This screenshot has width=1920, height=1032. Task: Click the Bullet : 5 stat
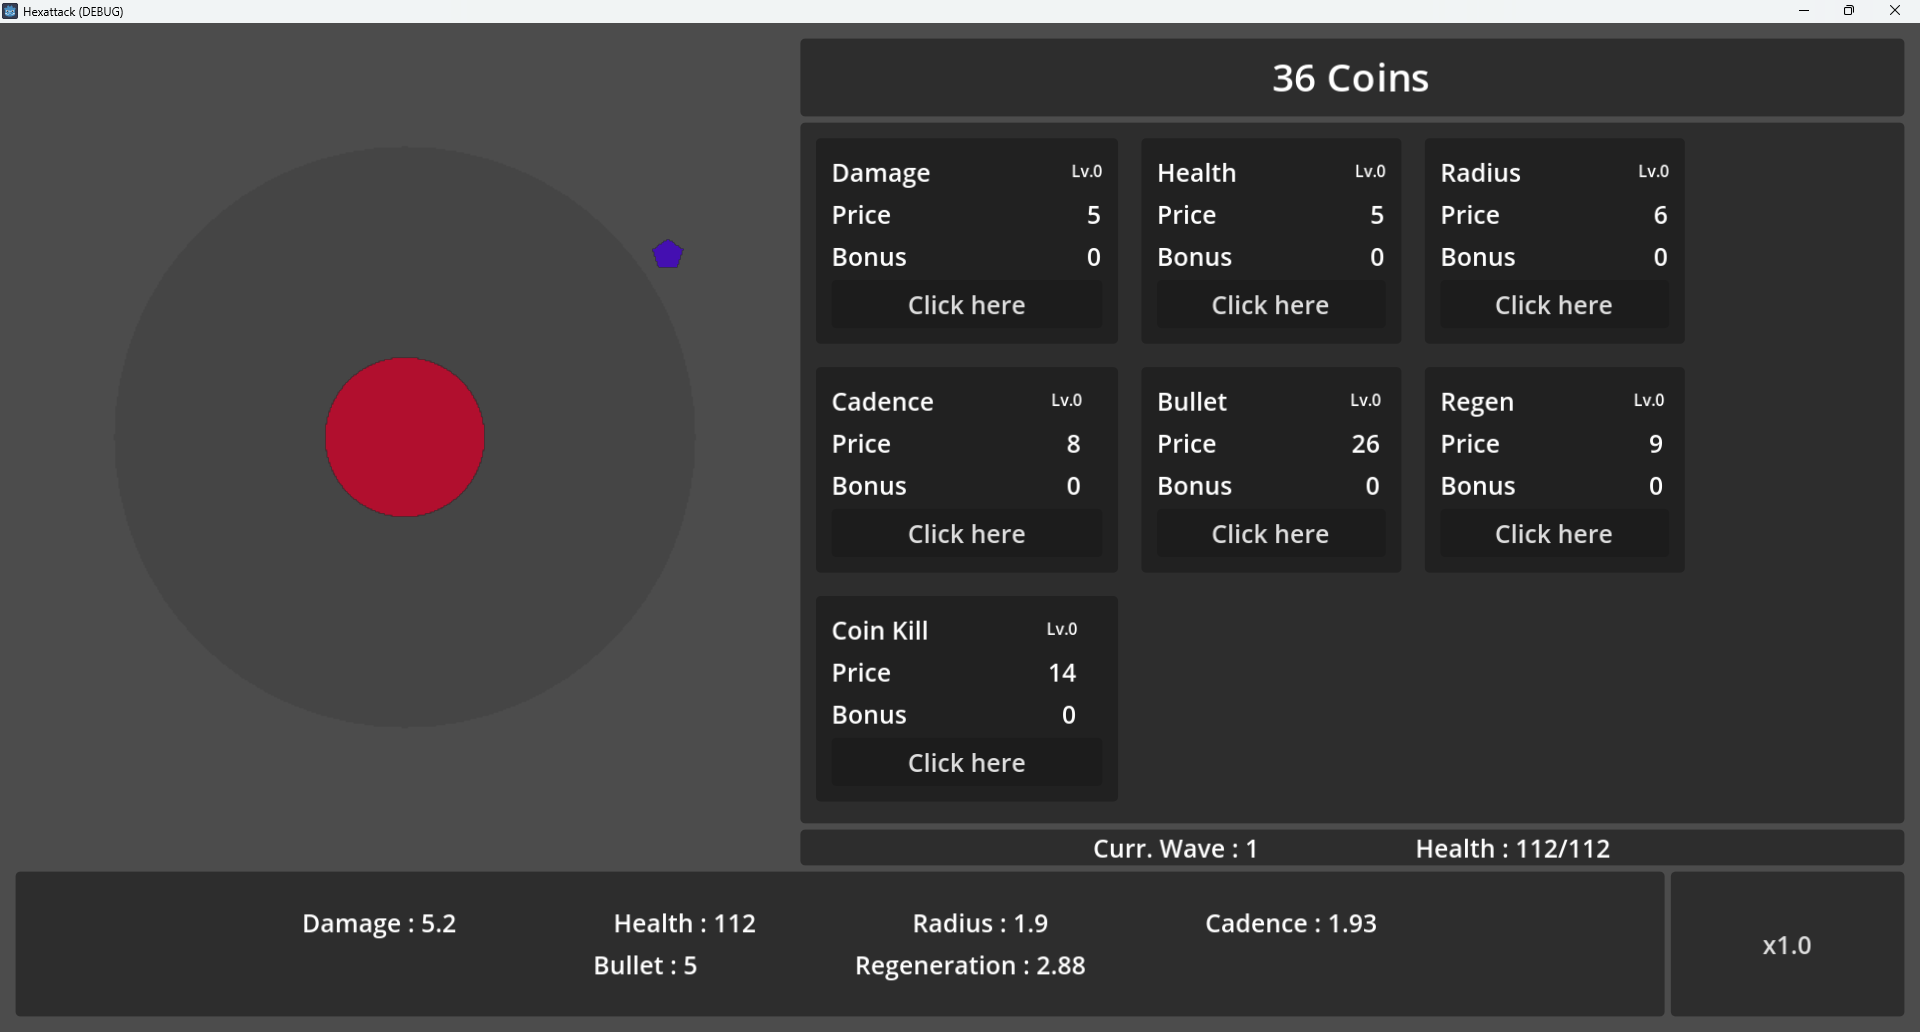coord(645,965)
